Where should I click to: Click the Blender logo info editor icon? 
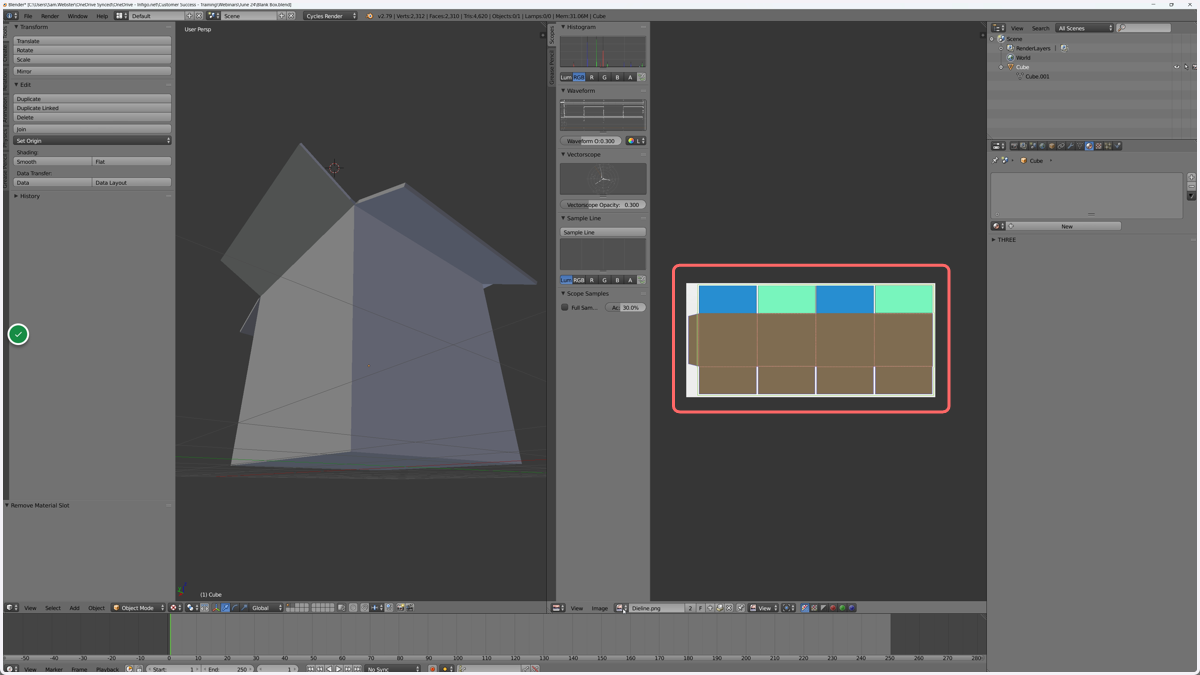click(x=10, y=16)
